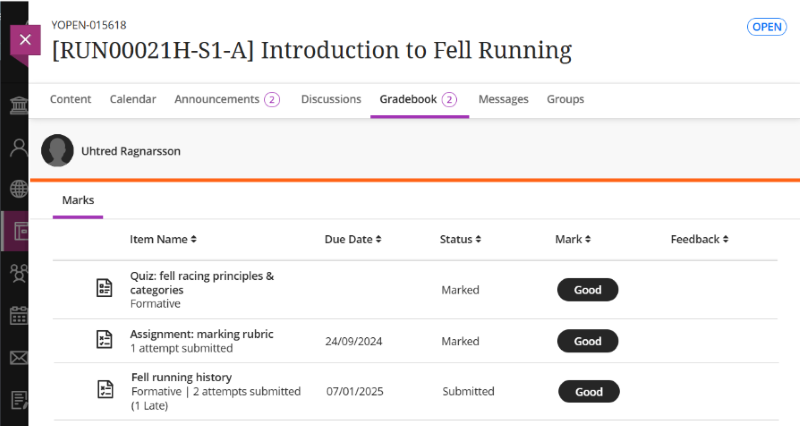The width and height of the screenshot is (800, 426).
Task: Open the groups/organisations icon in the sidebar
Action: 17,273
